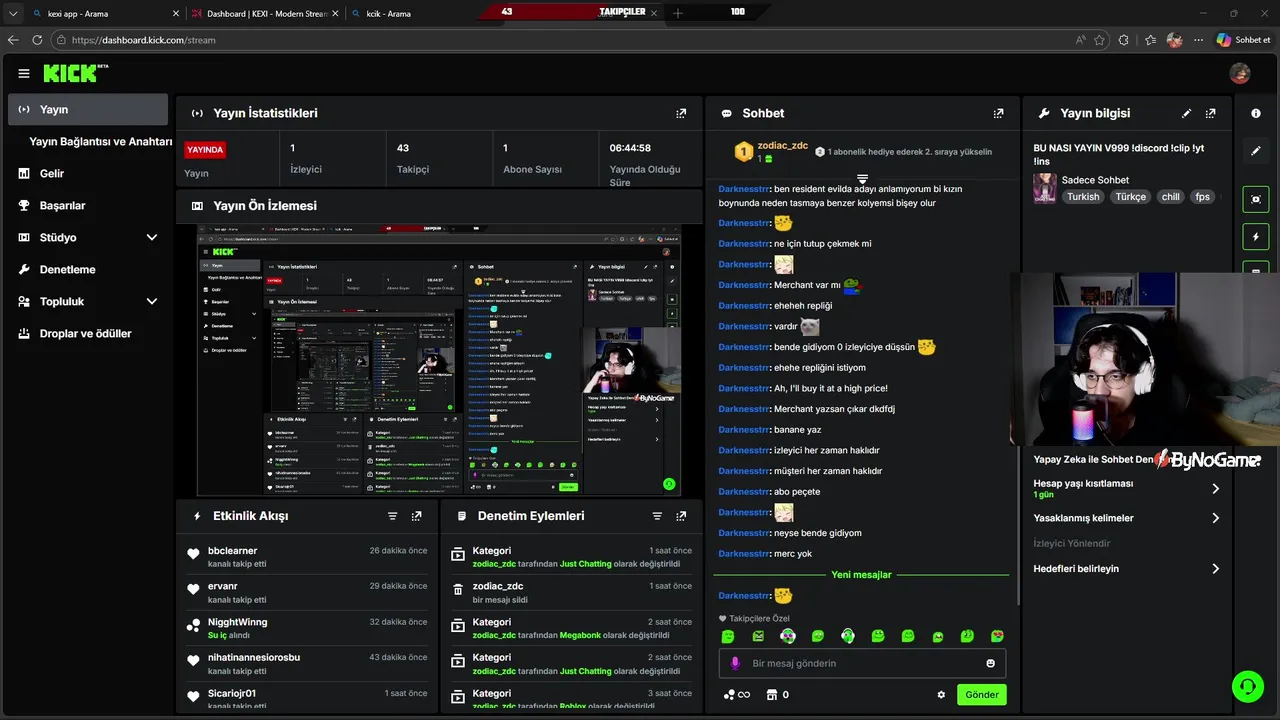Click the Yeni mesajlar divider in chat

coord(861,575)
